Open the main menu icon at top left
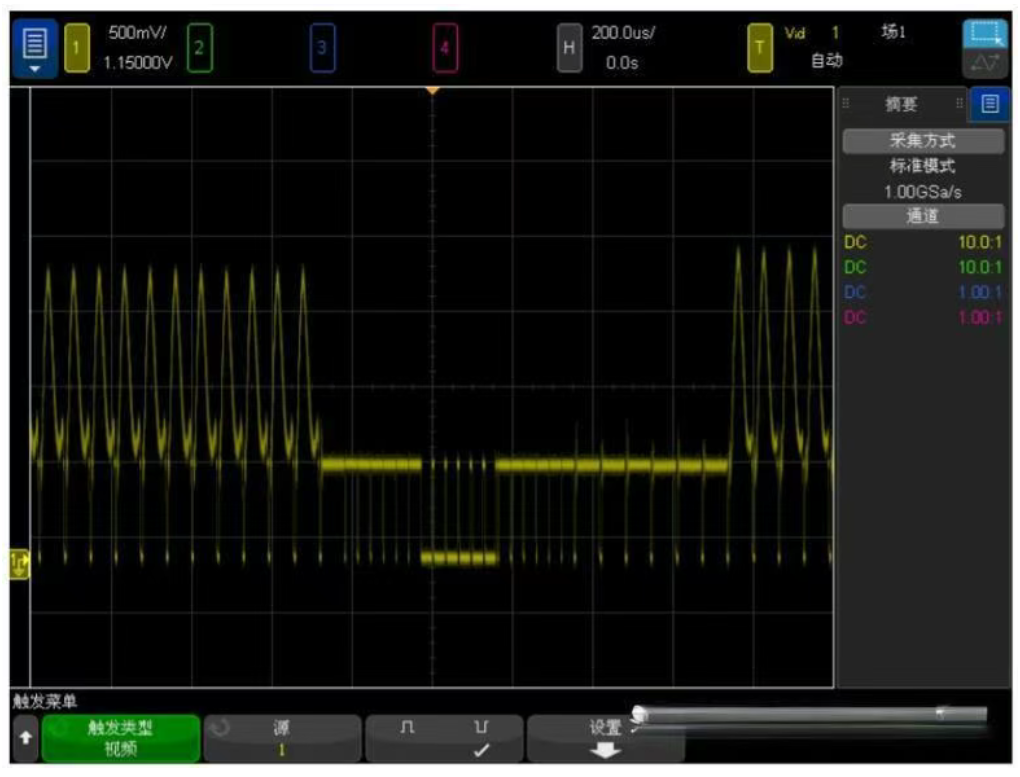Image resolution: width=1020 pixels, height=777 pixels. pyautogui.click(x=34, y=49)
